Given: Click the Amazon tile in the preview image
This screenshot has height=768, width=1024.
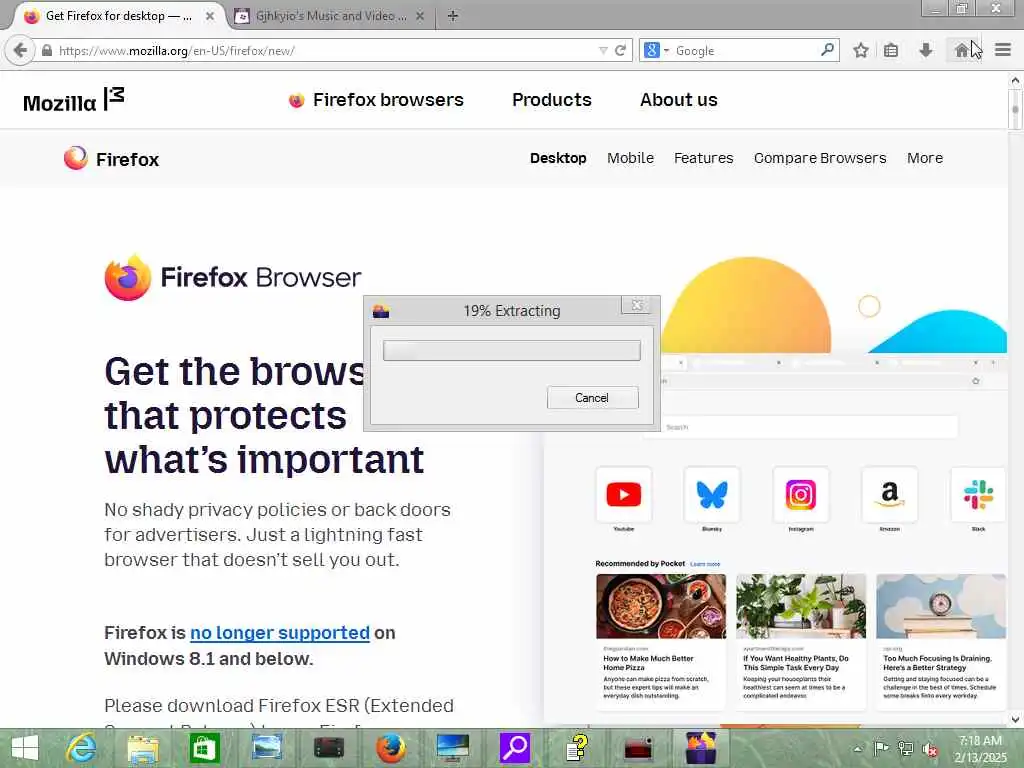Looking at the screenshot, I should point(889,494).
